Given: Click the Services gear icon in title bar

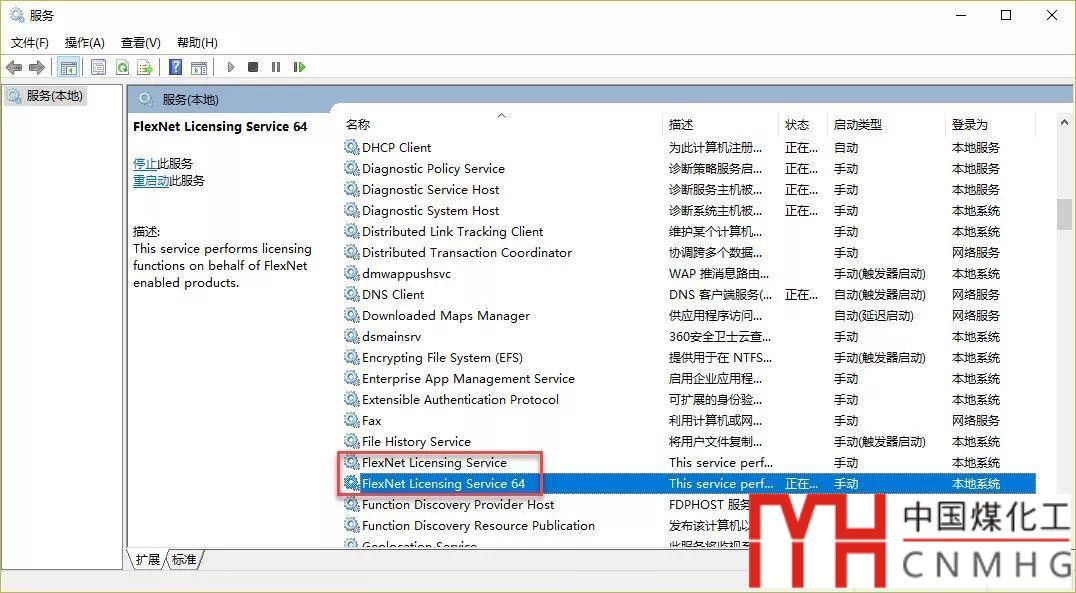Looking at the screenshot, I should pos(17,14).
